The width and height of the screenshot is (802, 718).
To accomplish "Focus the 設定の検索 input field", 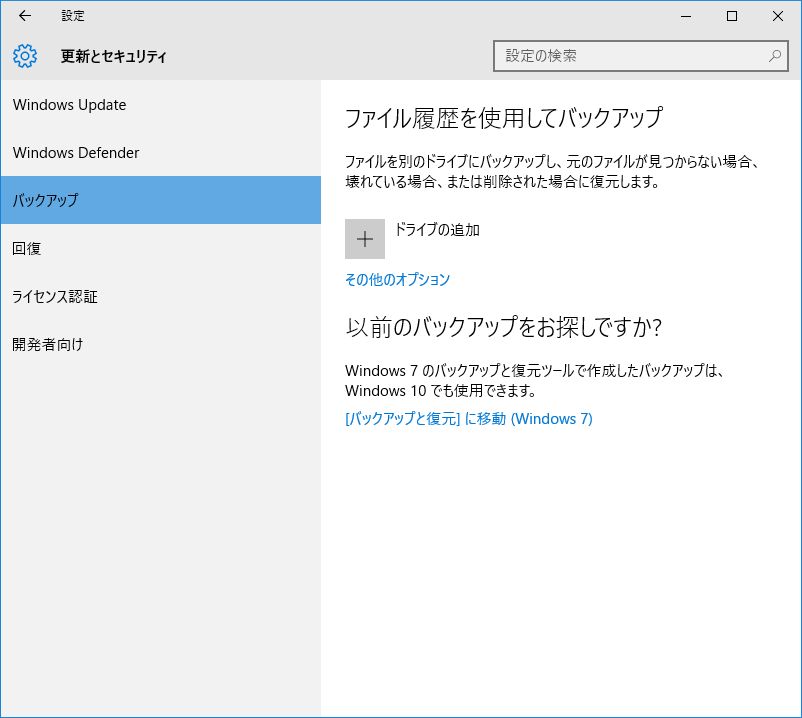I will tap(630, 56).
